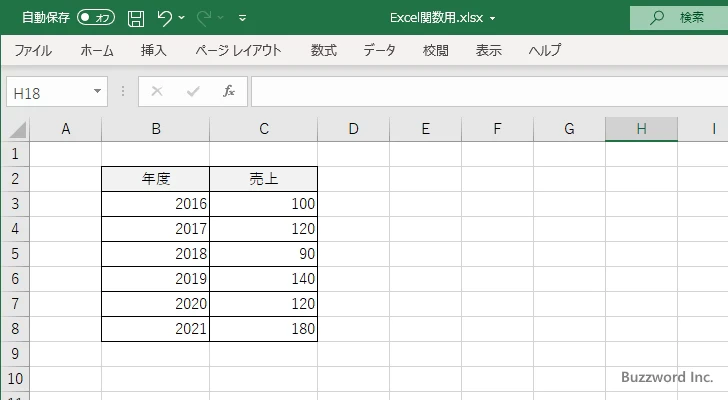Switch to the 数式 (Formulas) tab
This screenshot has height=400, width=728.
click(x=324, y=50)
